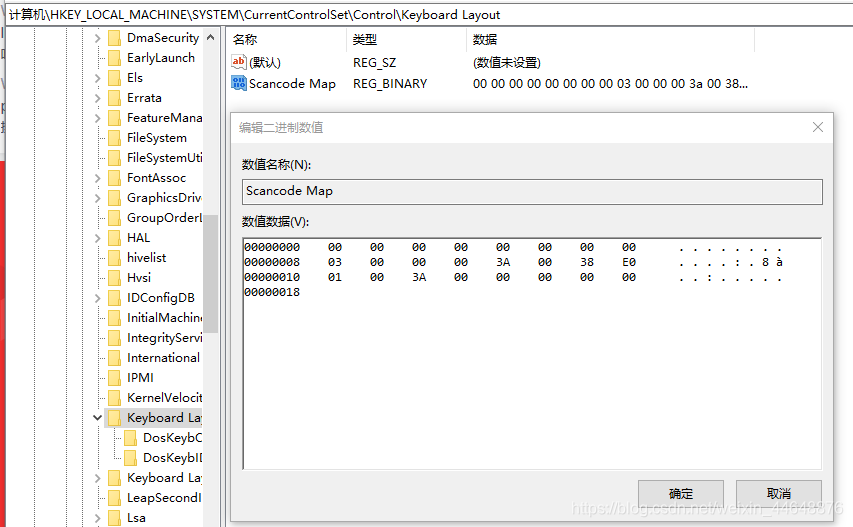Viewport: 853px width, 527px height.
Task: Click the hivelist folder icon
Action: [114, 258]
